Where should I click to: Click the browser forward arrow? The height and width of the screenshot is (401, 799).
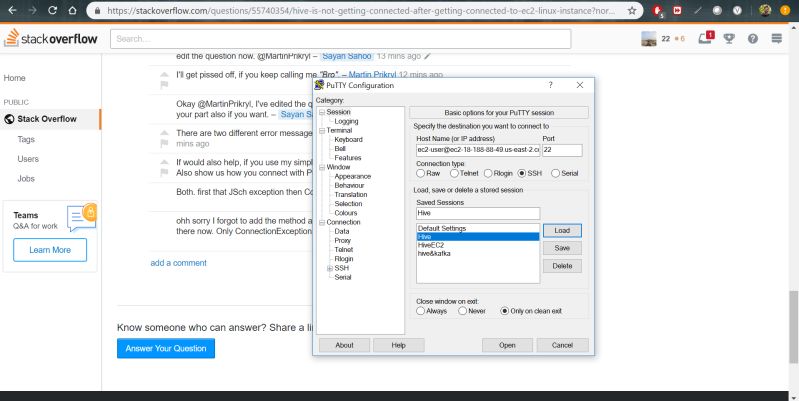(32, 10)
